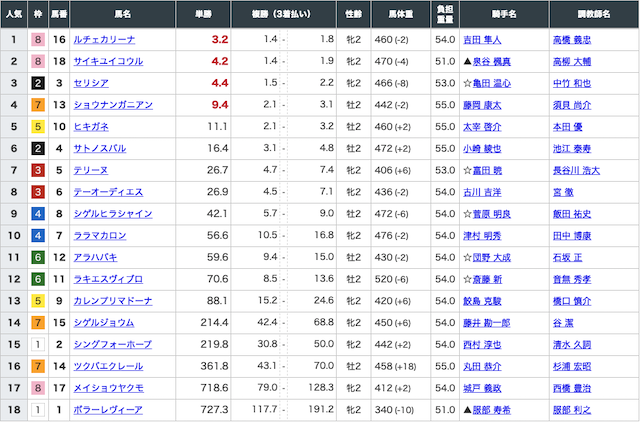Open horse link テーオーディエス
640x422 pixels.
[x=108, y=192]
